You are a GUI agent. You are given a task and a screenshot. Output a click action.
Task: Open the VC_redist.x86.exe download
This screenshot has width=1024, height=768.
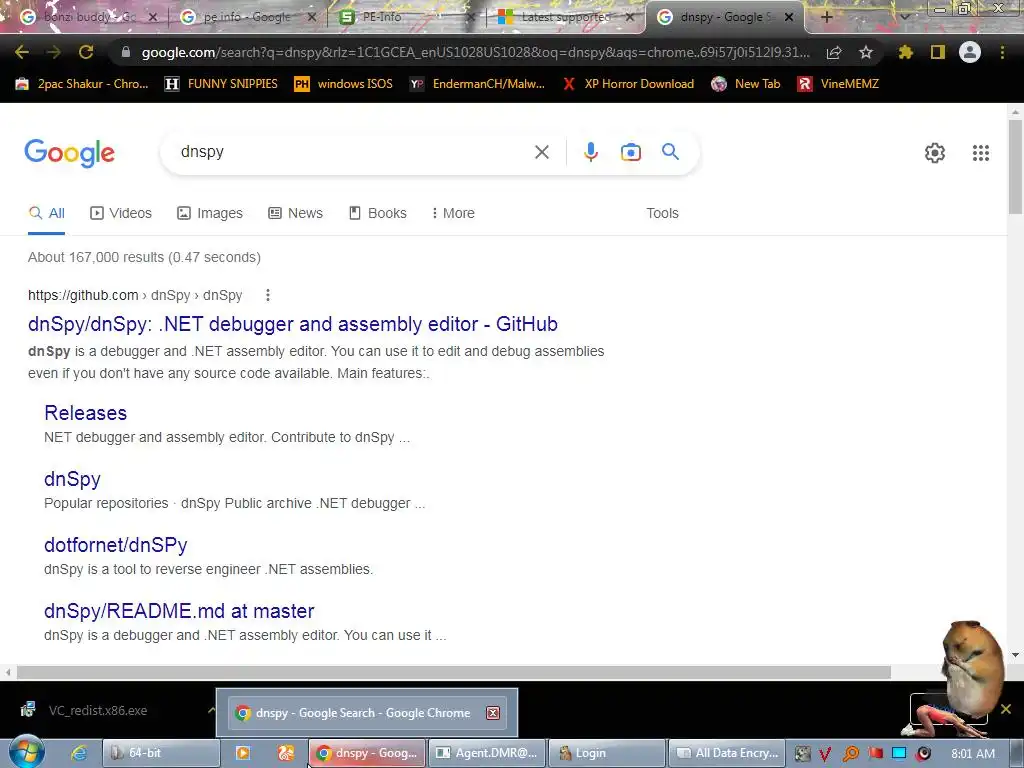tap(98, 710)
